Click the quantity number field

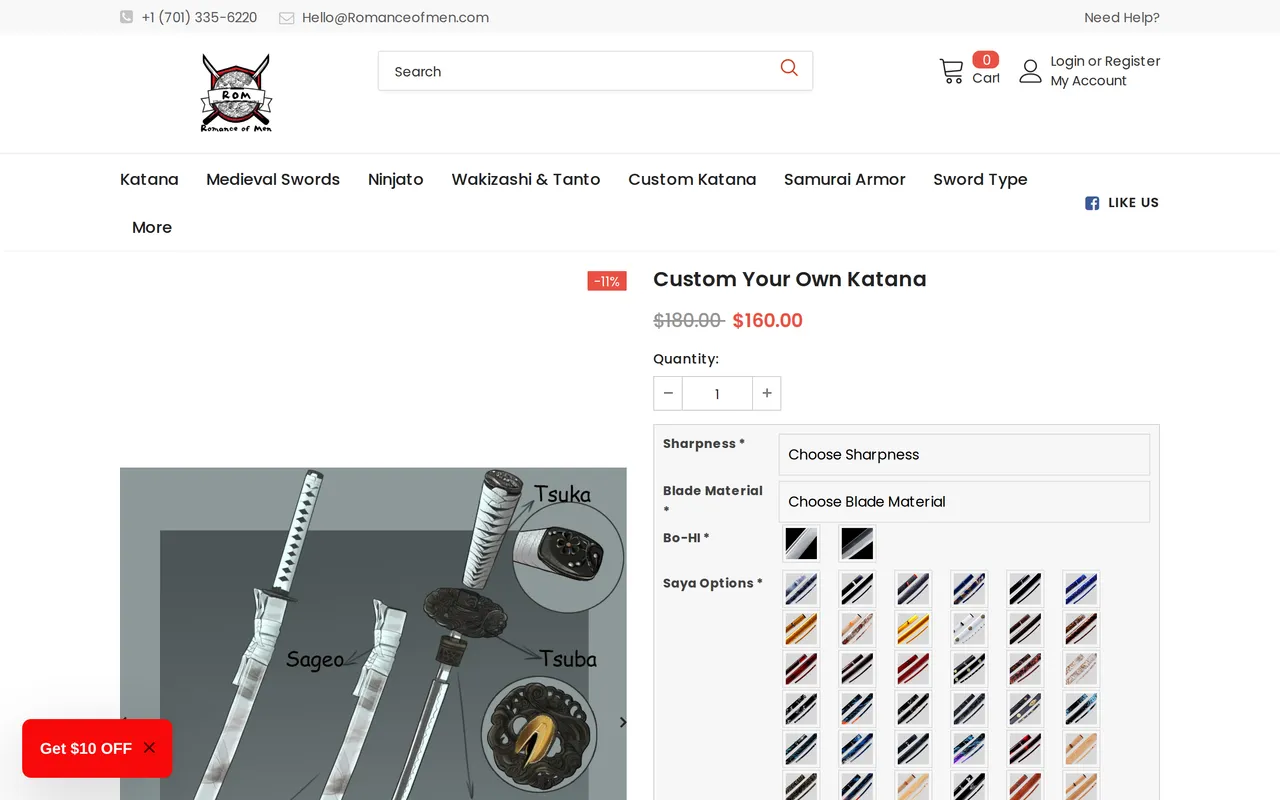(717, 393)
